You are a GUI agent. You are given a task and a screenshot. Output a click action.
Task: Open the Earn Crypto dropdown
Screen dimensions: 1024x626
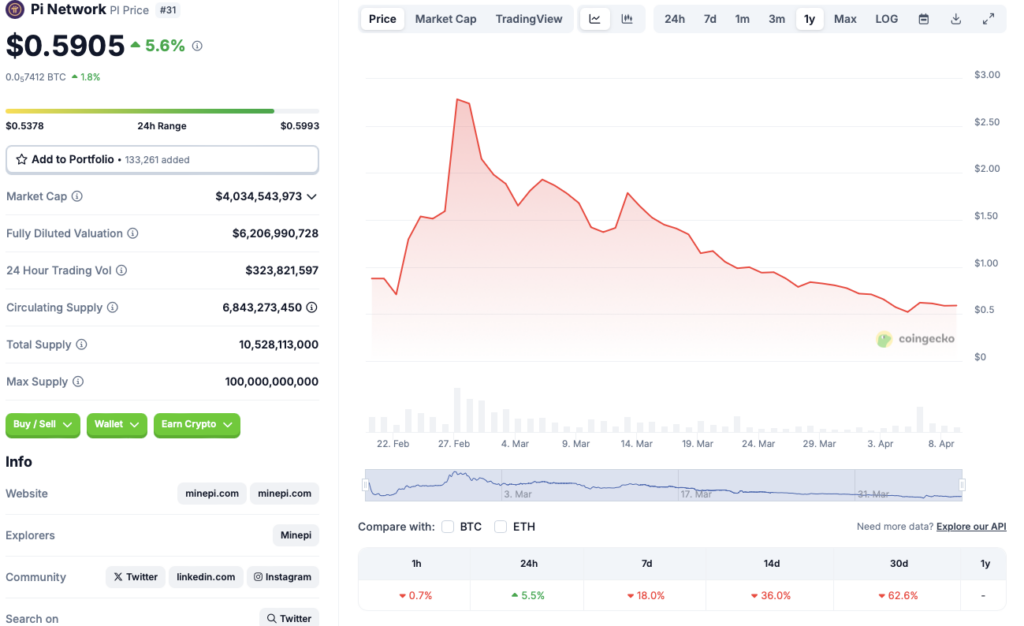coord(197,425)
